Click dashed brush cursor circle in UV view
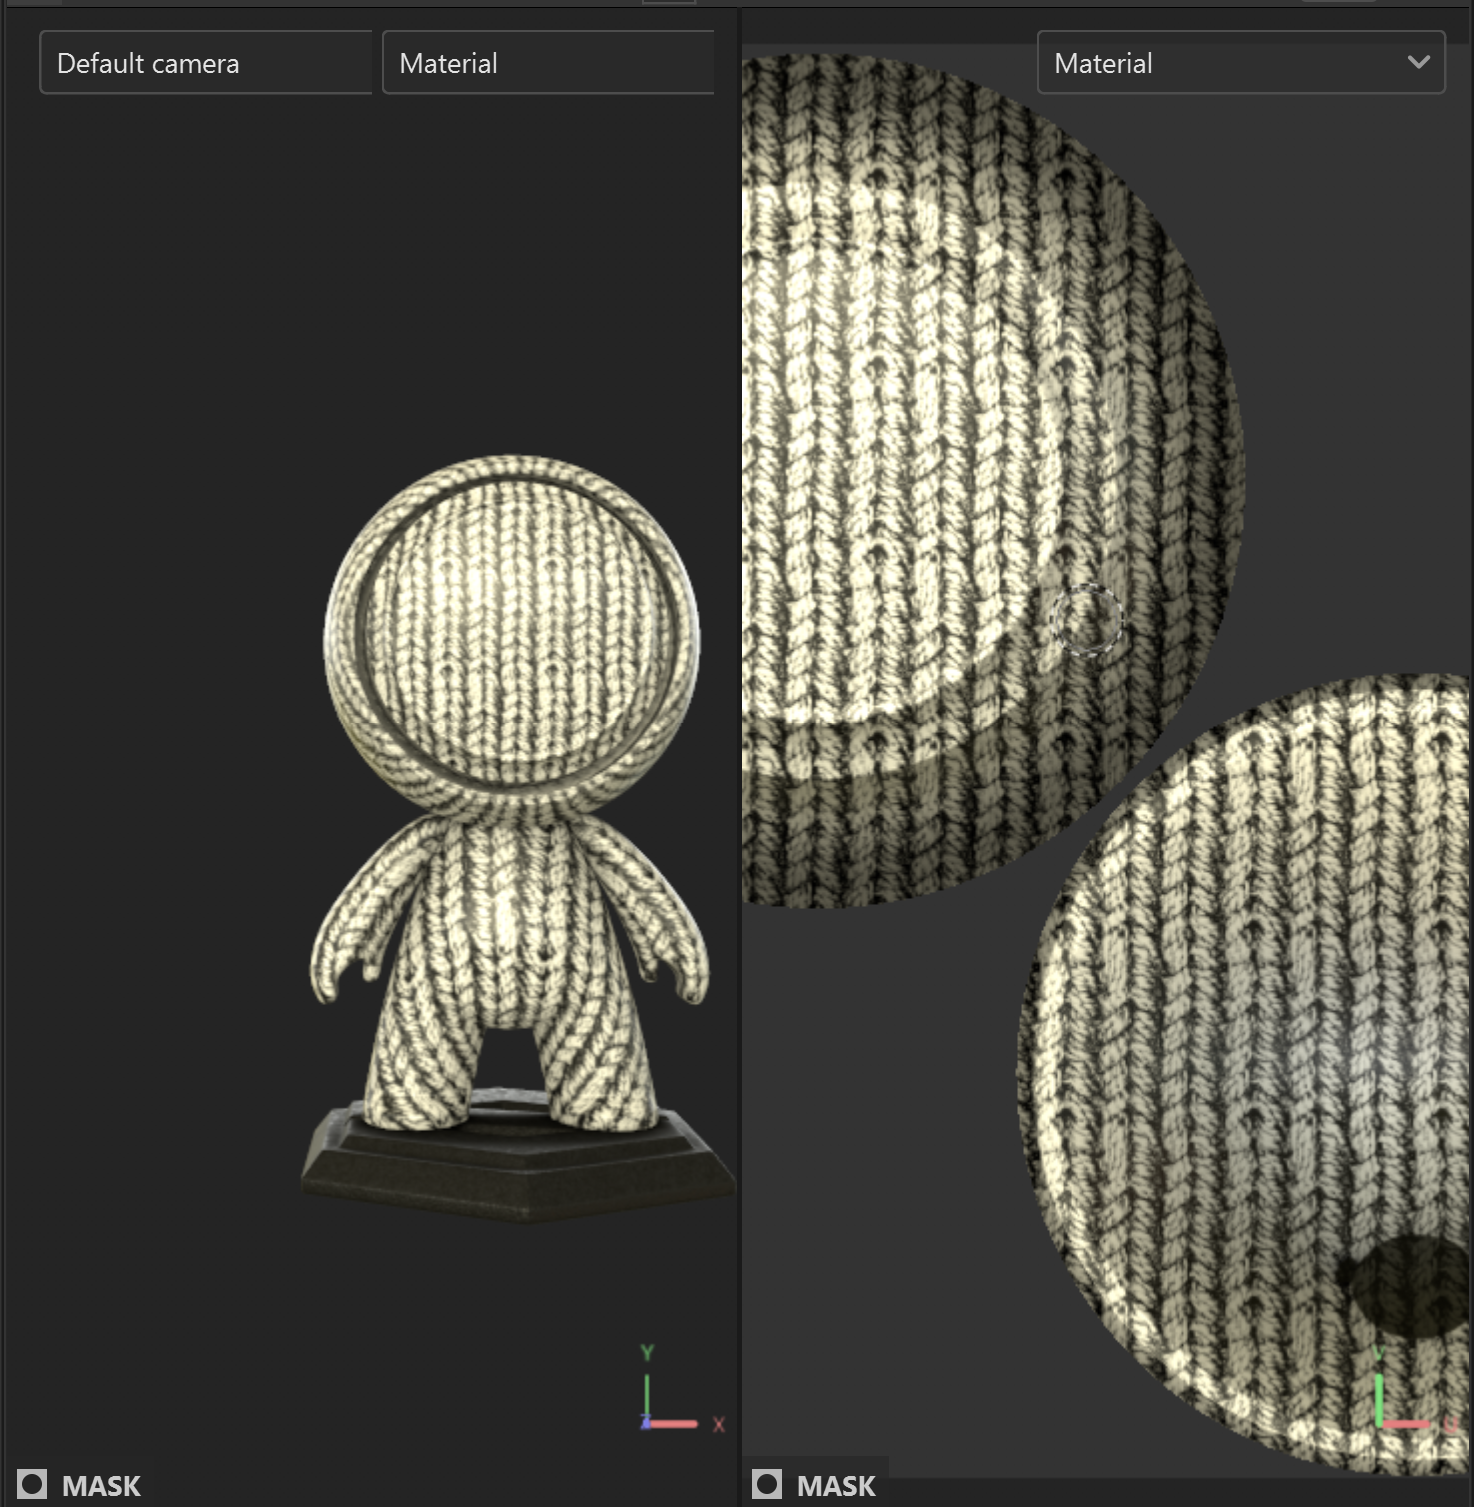This screenshot has width=1474, height=1507. (x=1087, y=620)
